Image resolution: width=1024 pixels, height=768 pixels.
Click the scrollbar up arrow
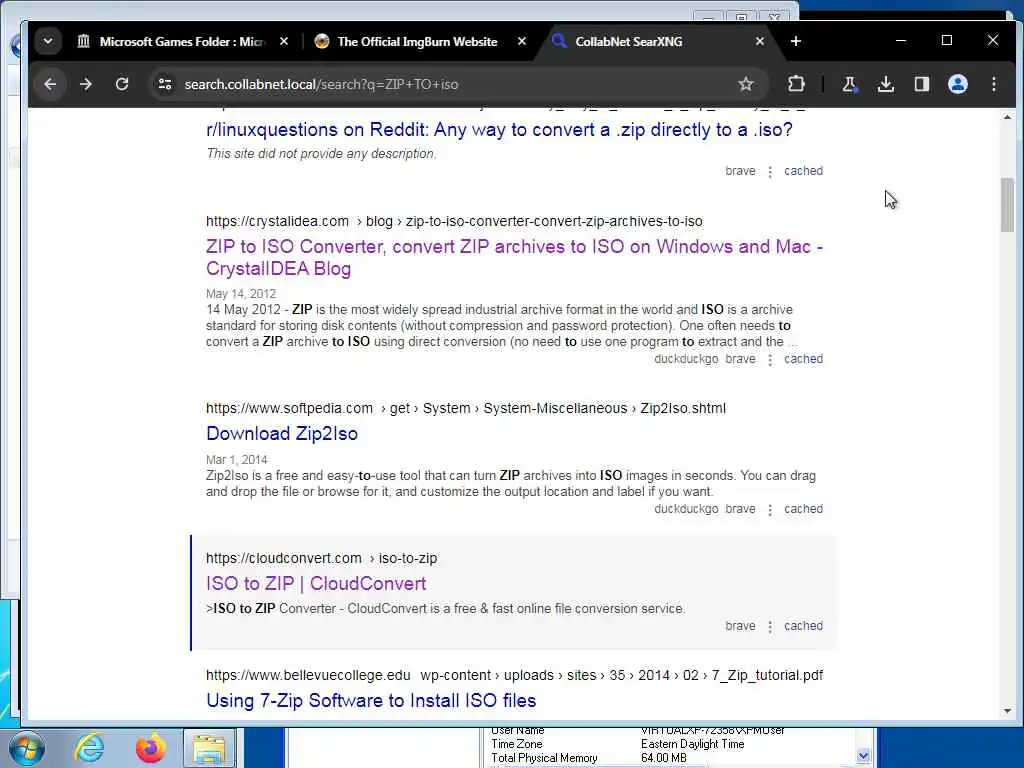(x=1007, y=118)
